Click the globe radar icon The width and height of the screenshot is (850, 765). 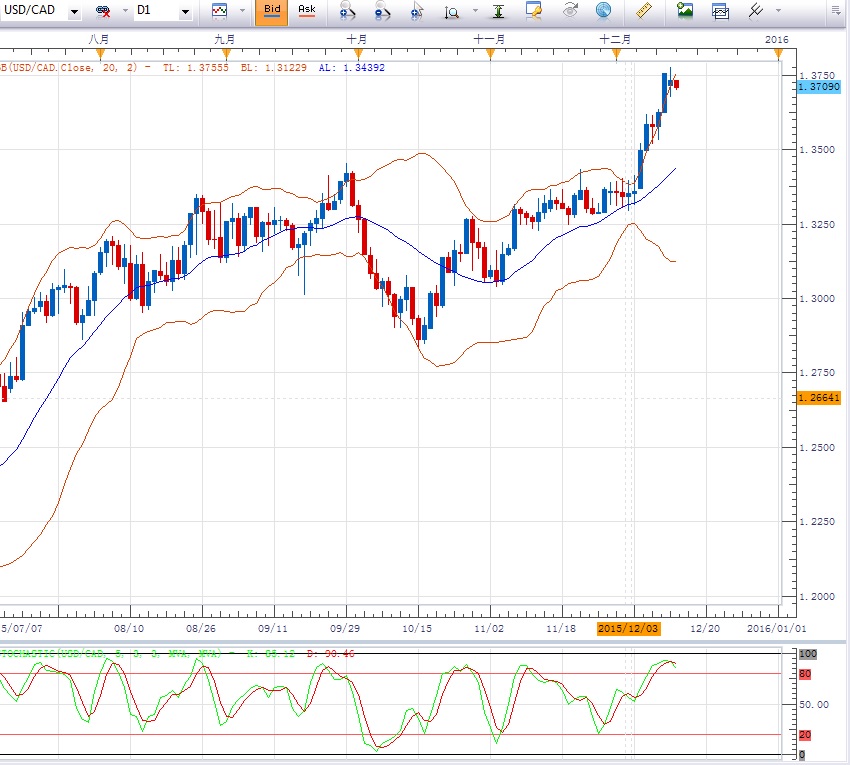(603, 12)
